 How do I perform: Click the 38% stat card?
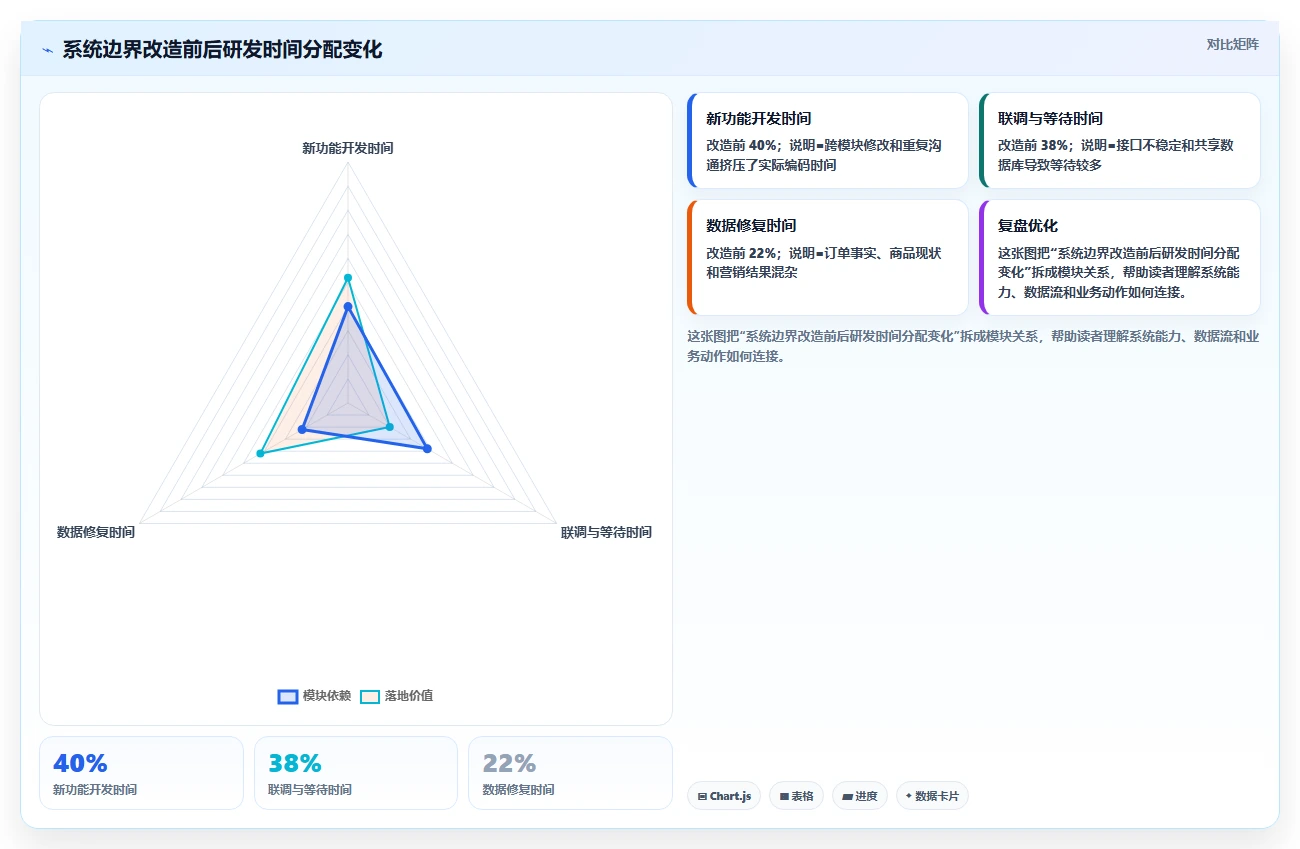pos(356,773)
